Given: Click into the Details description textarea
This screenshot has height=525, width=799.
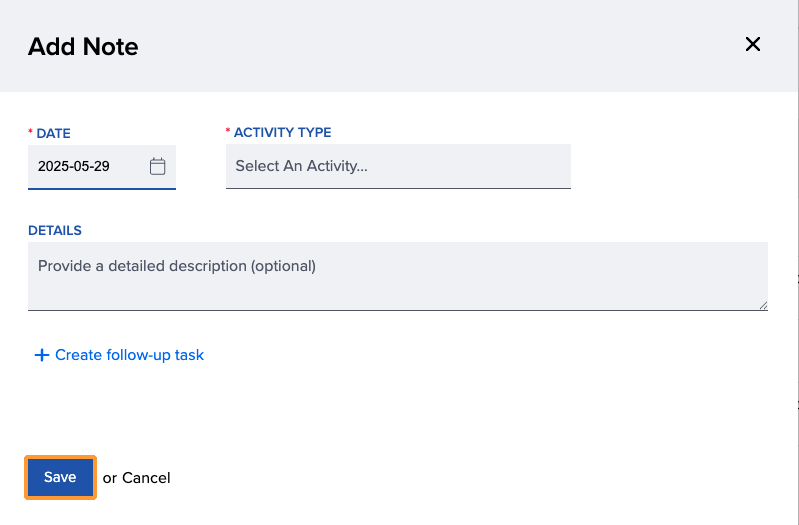Looking at the screenshot, I should 397,276.
